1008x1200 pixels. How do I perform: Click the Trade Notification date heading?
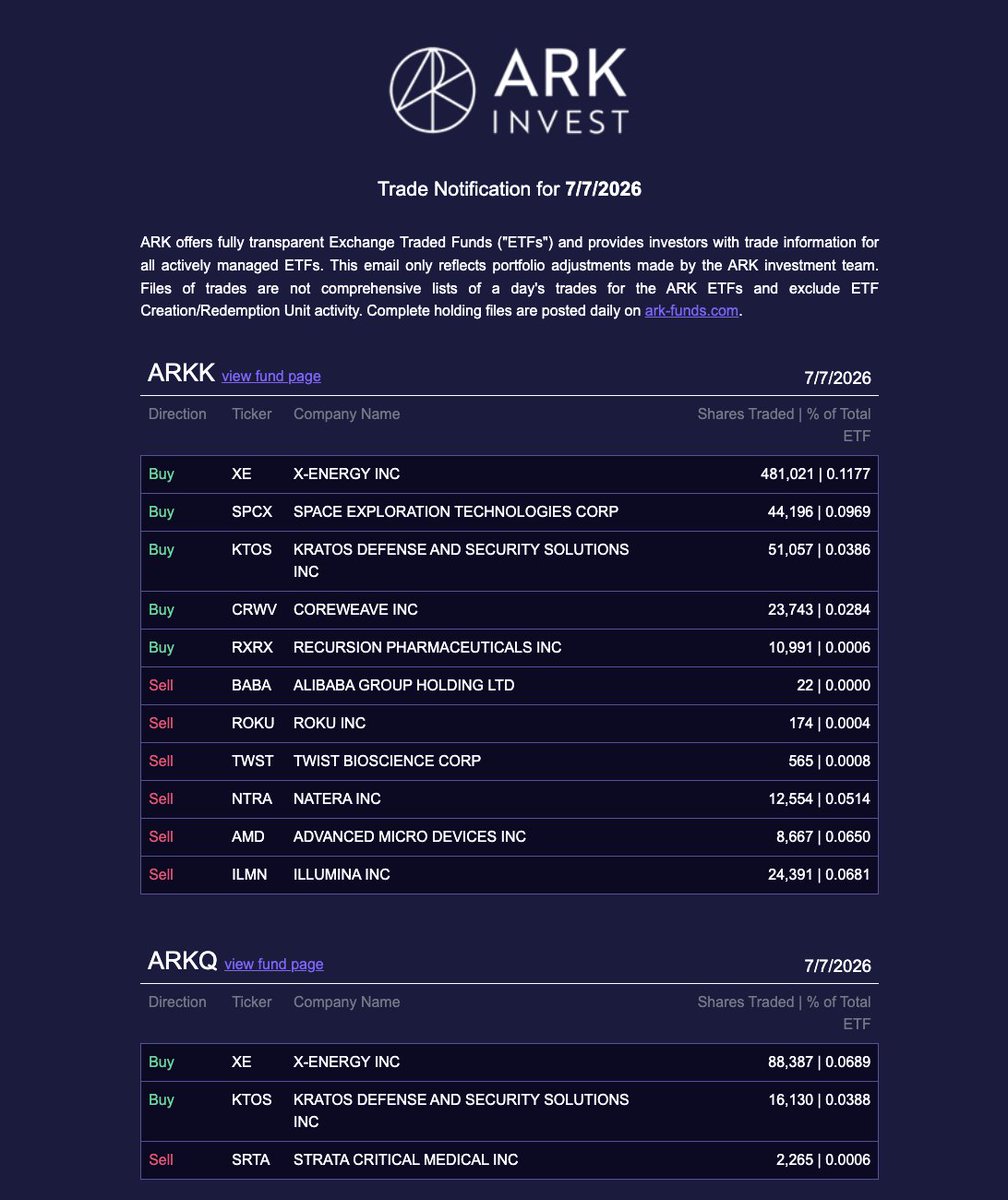[509, 189]
